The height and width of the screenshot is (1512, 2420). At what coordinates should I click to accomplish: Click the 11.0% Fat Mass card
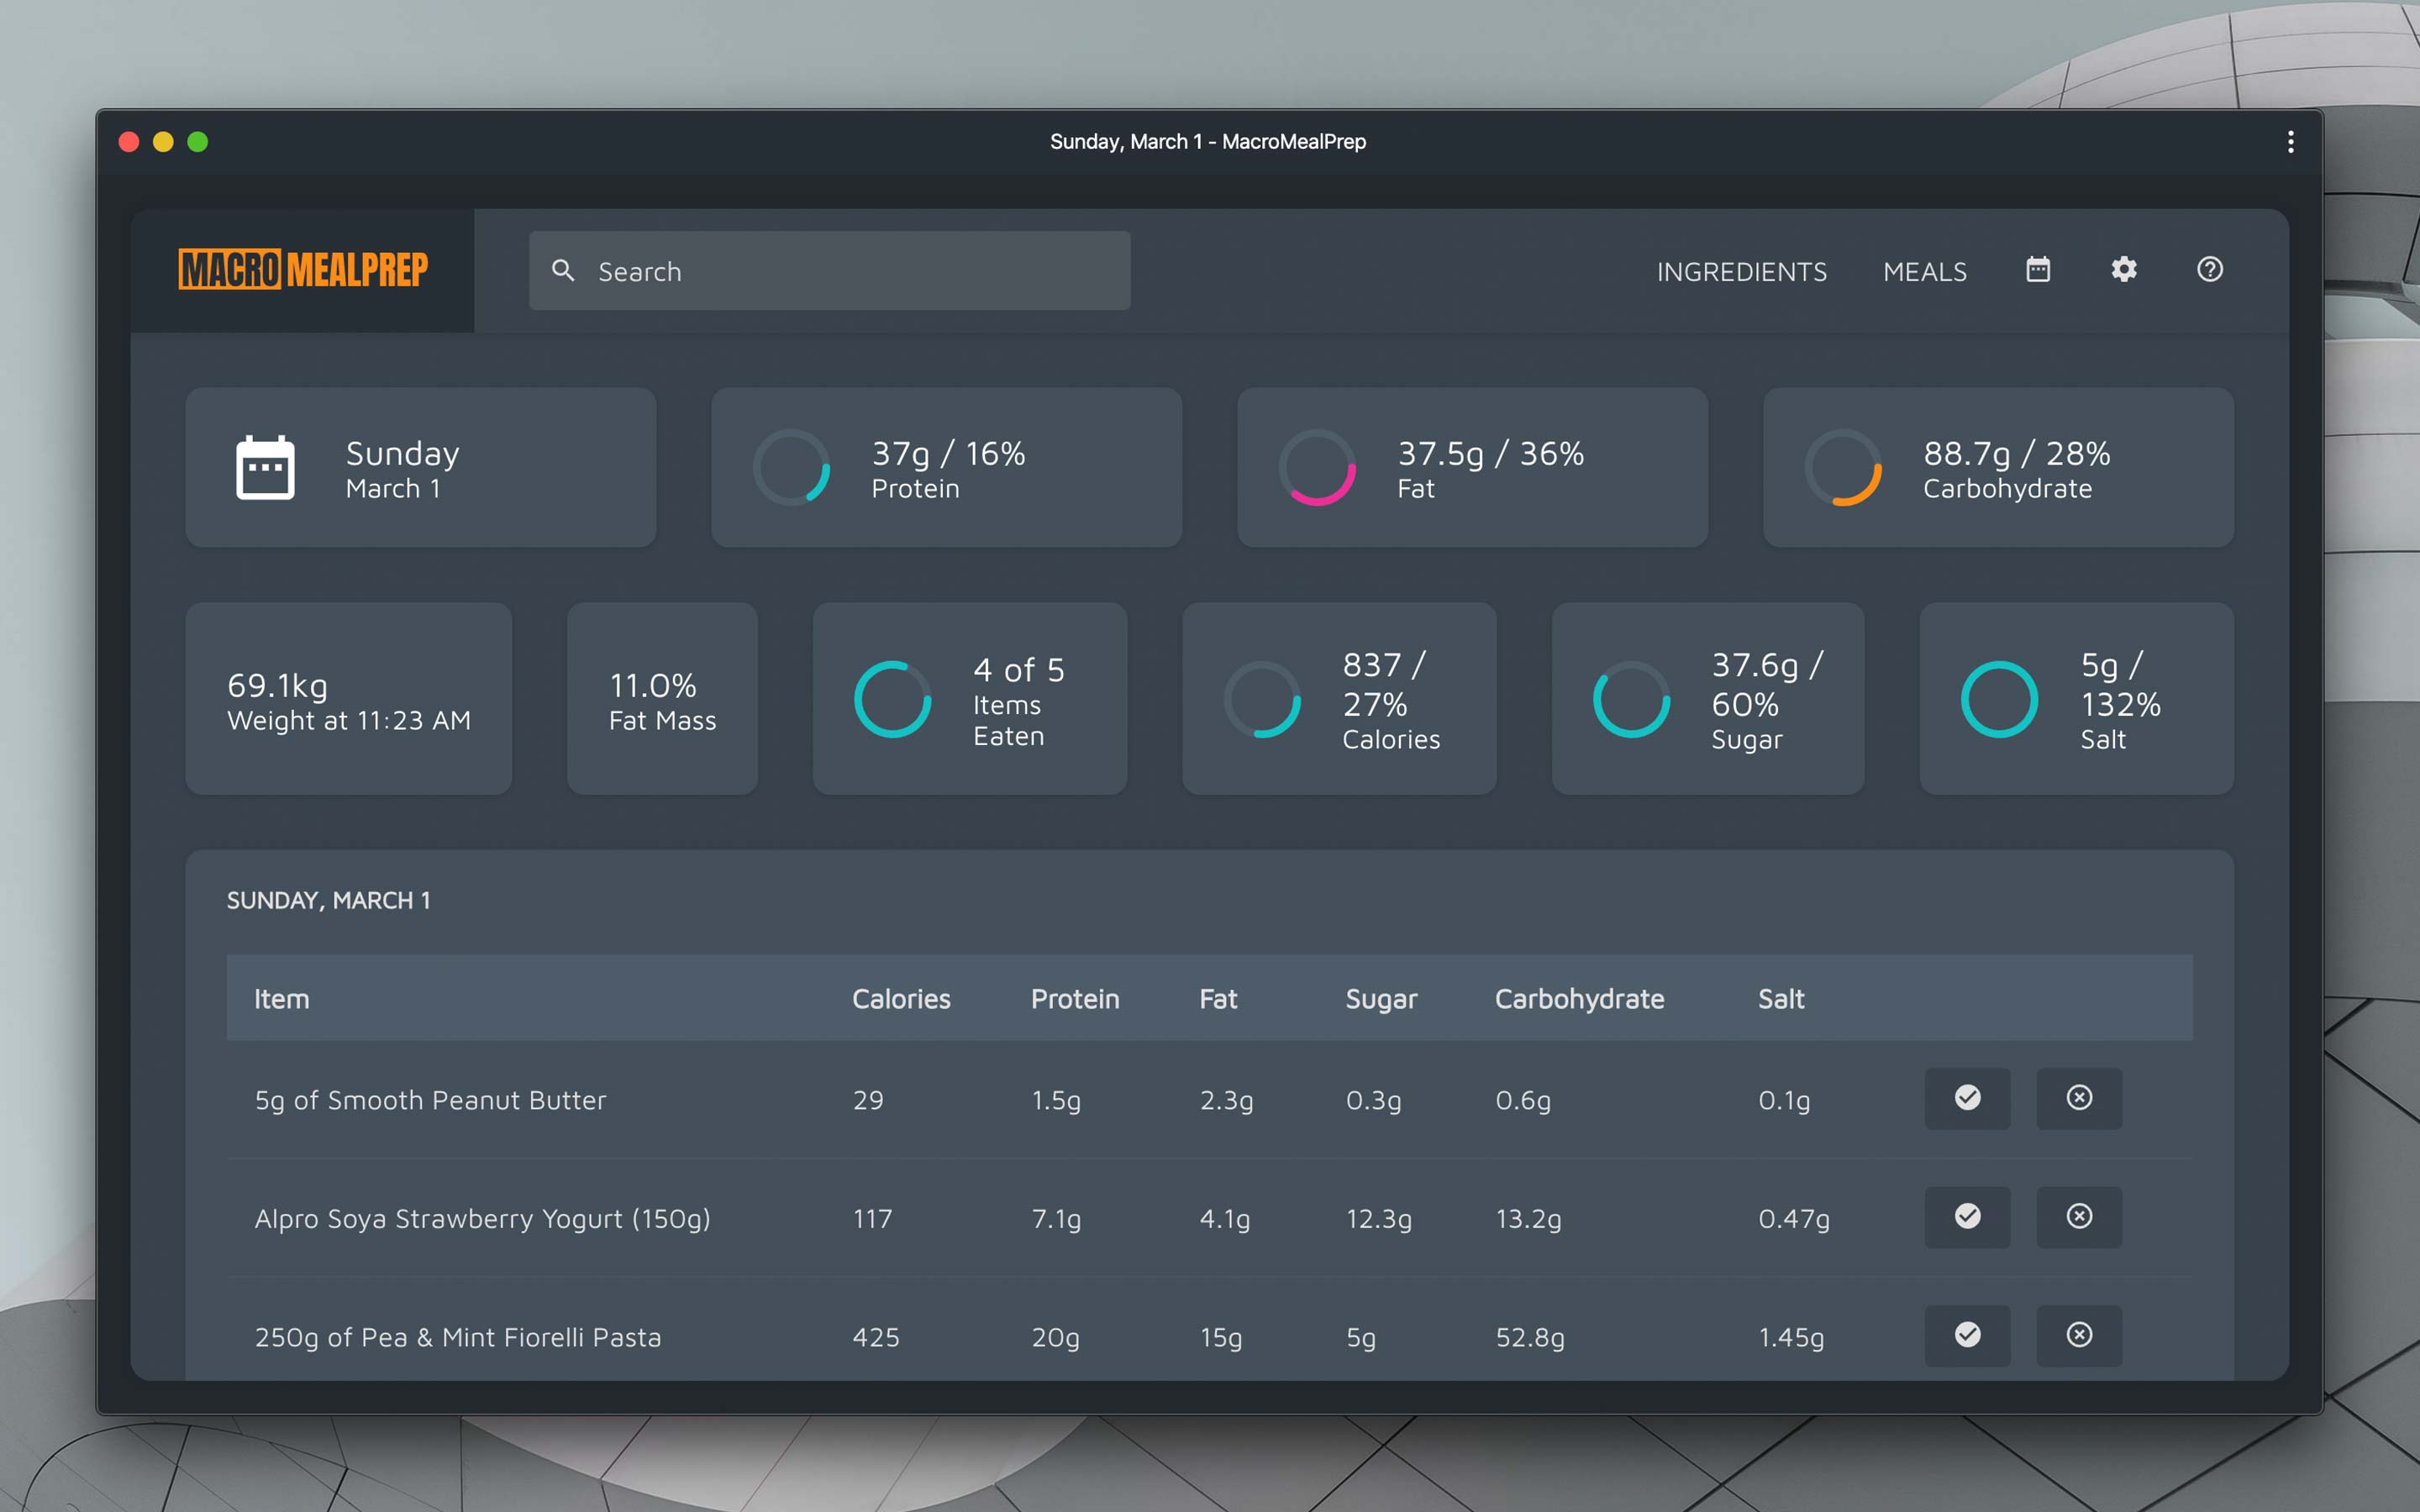[x=662, y=699]
